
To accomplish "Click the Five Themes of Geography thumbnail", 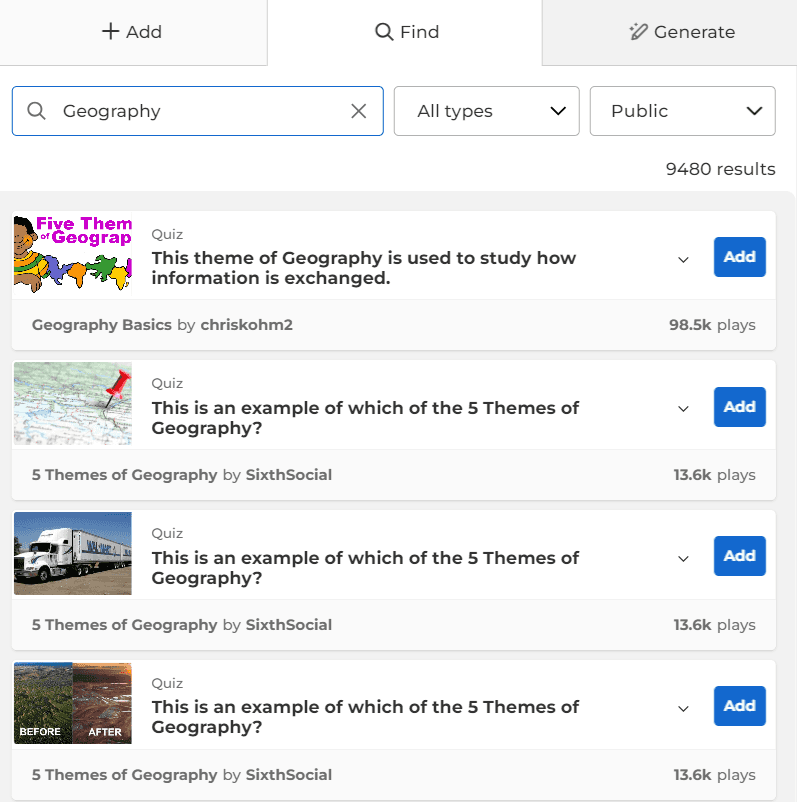I will coord(73,254).
